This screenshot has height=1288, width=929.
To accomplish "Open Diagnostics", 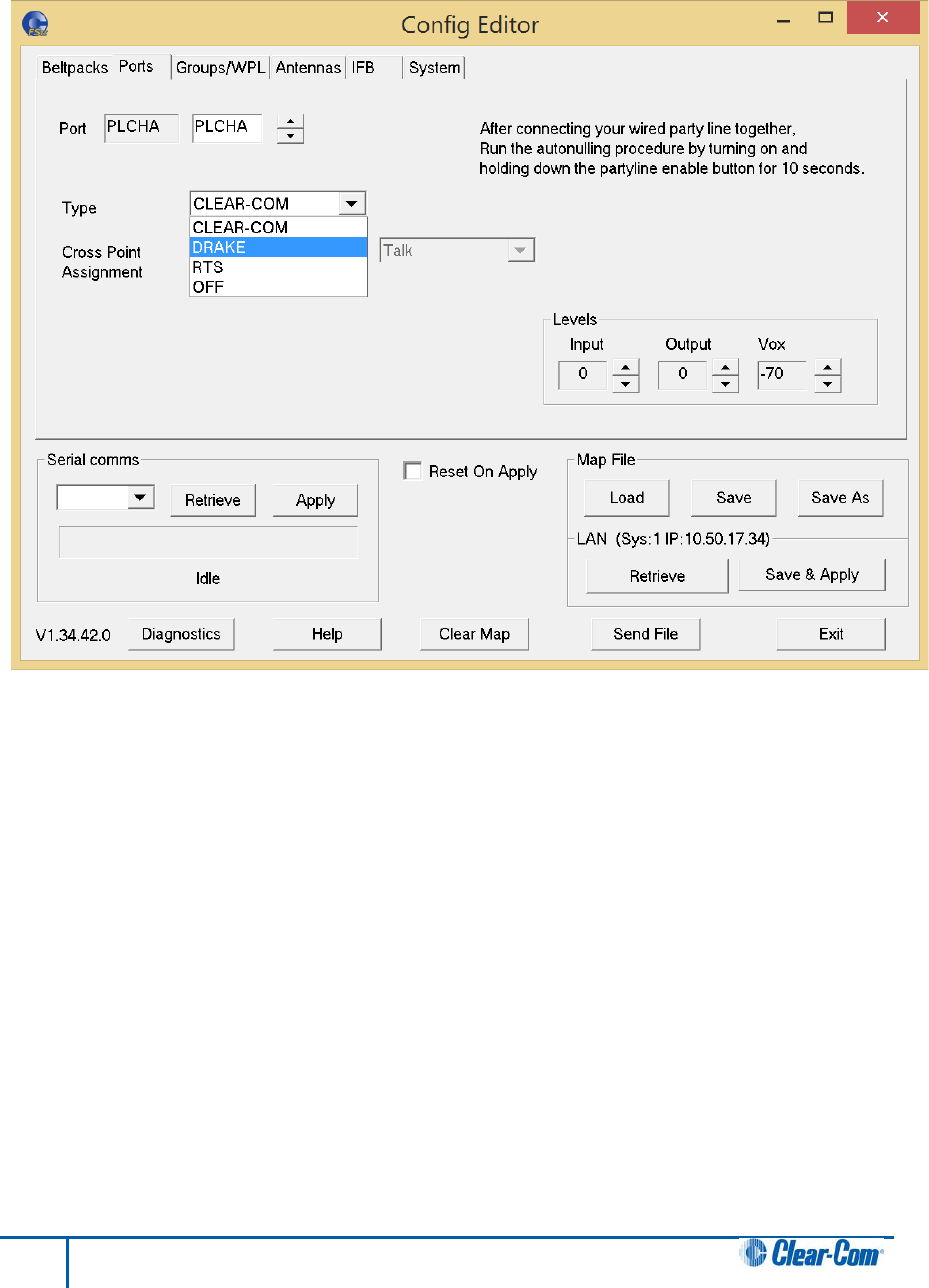I will (x=181, y=634).
